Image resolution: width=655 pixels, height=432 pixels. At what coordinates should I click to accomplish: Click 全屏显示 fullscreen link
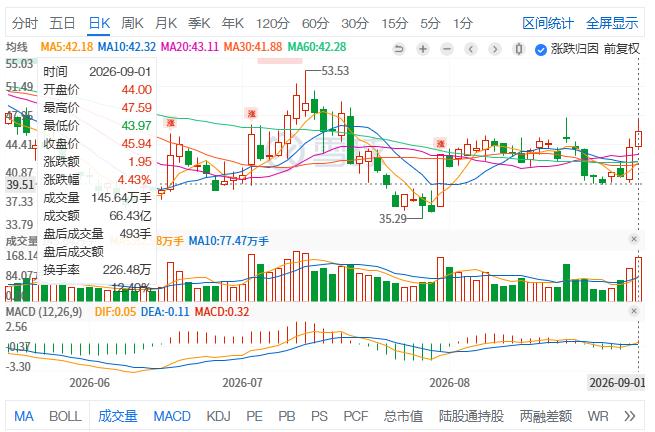click(x=612, y=23)
